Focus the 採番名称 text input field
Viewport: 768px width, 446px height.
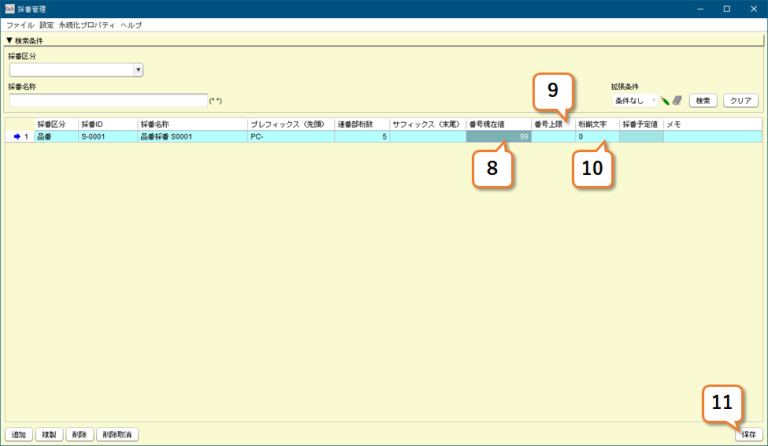107,100
